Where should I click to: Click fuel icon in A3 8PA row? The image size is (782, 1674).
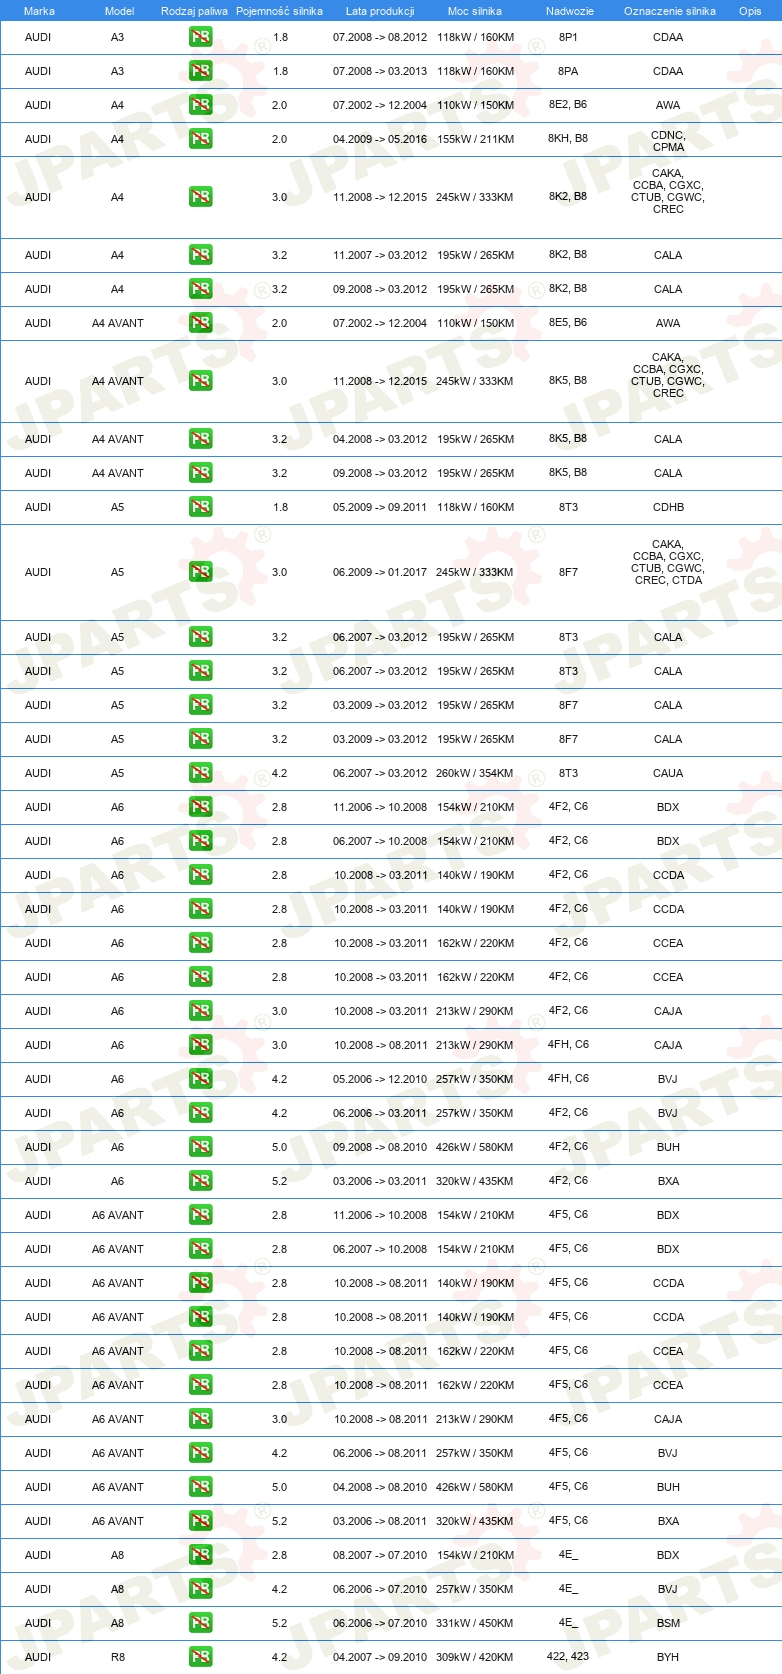pos(200,71)
